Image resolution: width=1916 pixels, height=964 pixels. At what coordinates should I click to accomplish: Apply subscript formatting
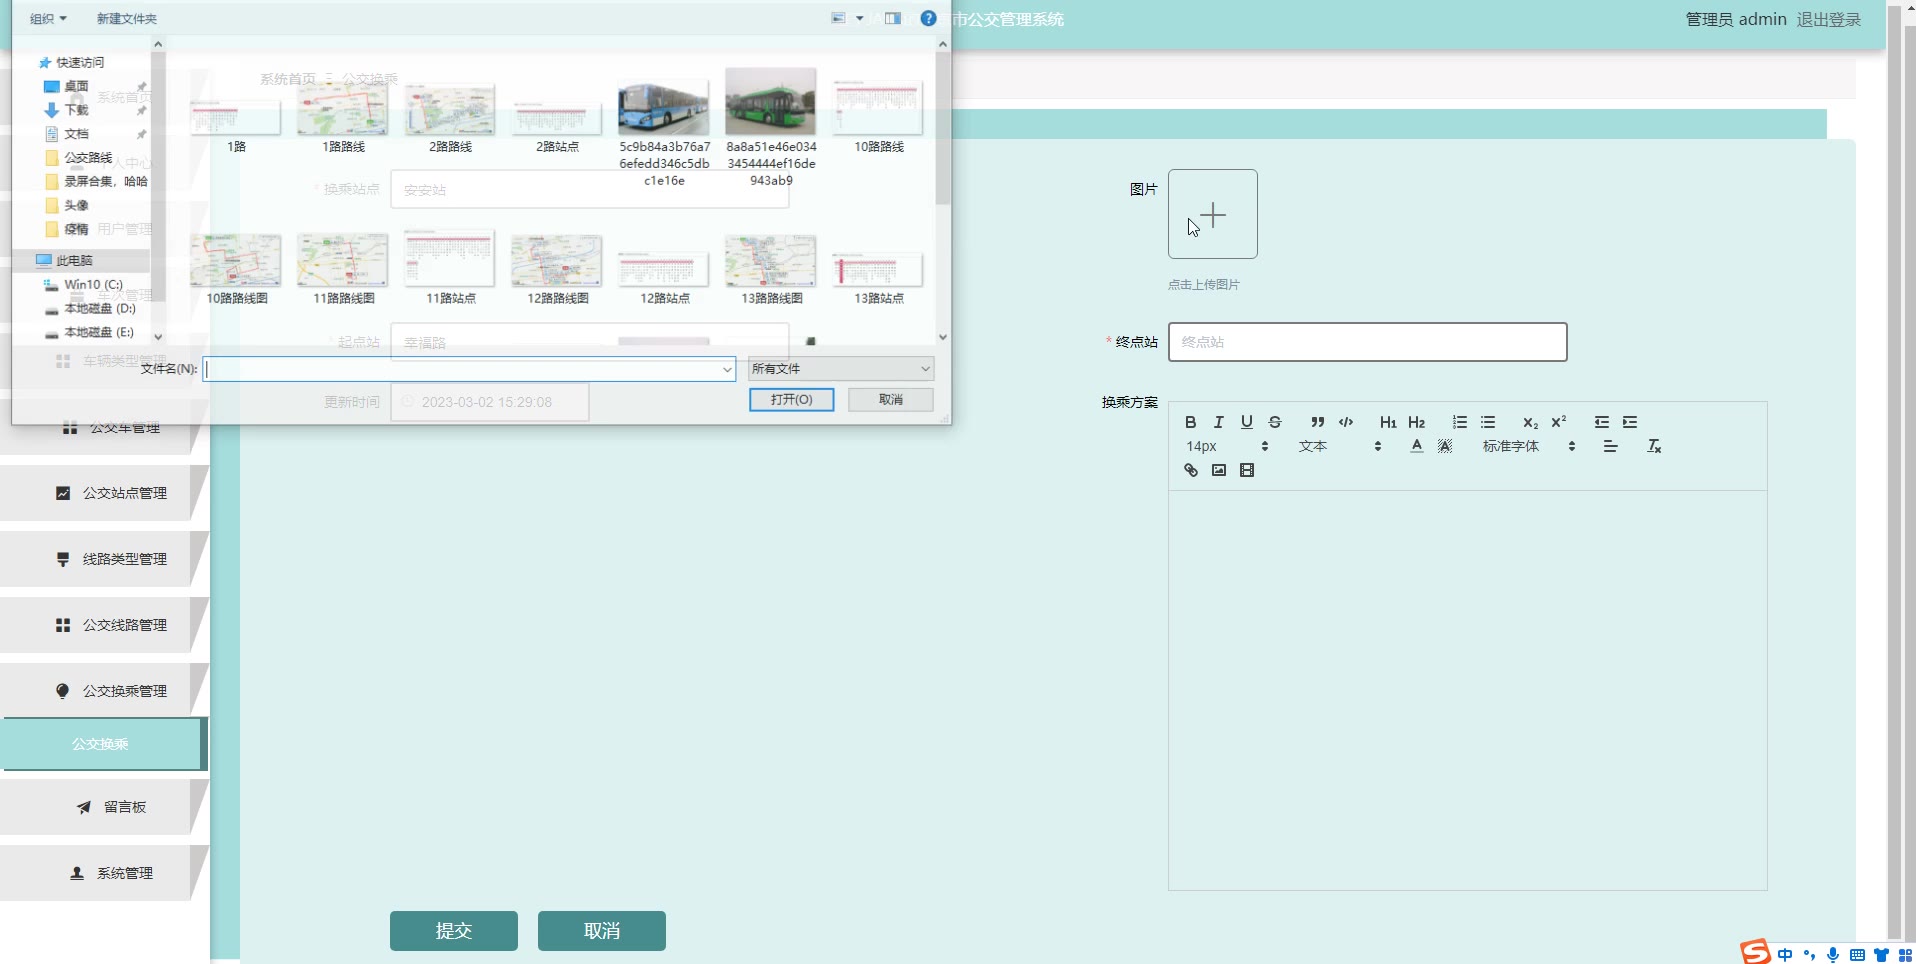tap(1530, 422)
